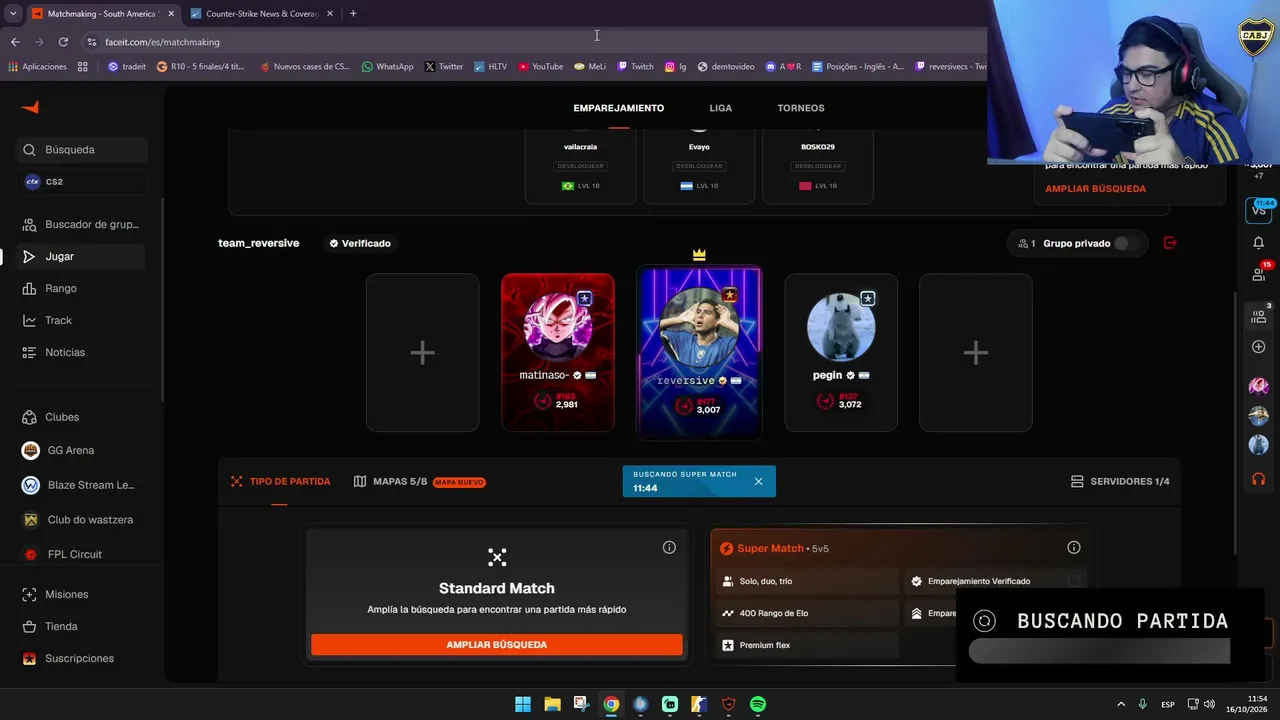Open the VS match timer icon
Image resolution: width=1280 pixels, height=720 pixels.
[1259, 209]
